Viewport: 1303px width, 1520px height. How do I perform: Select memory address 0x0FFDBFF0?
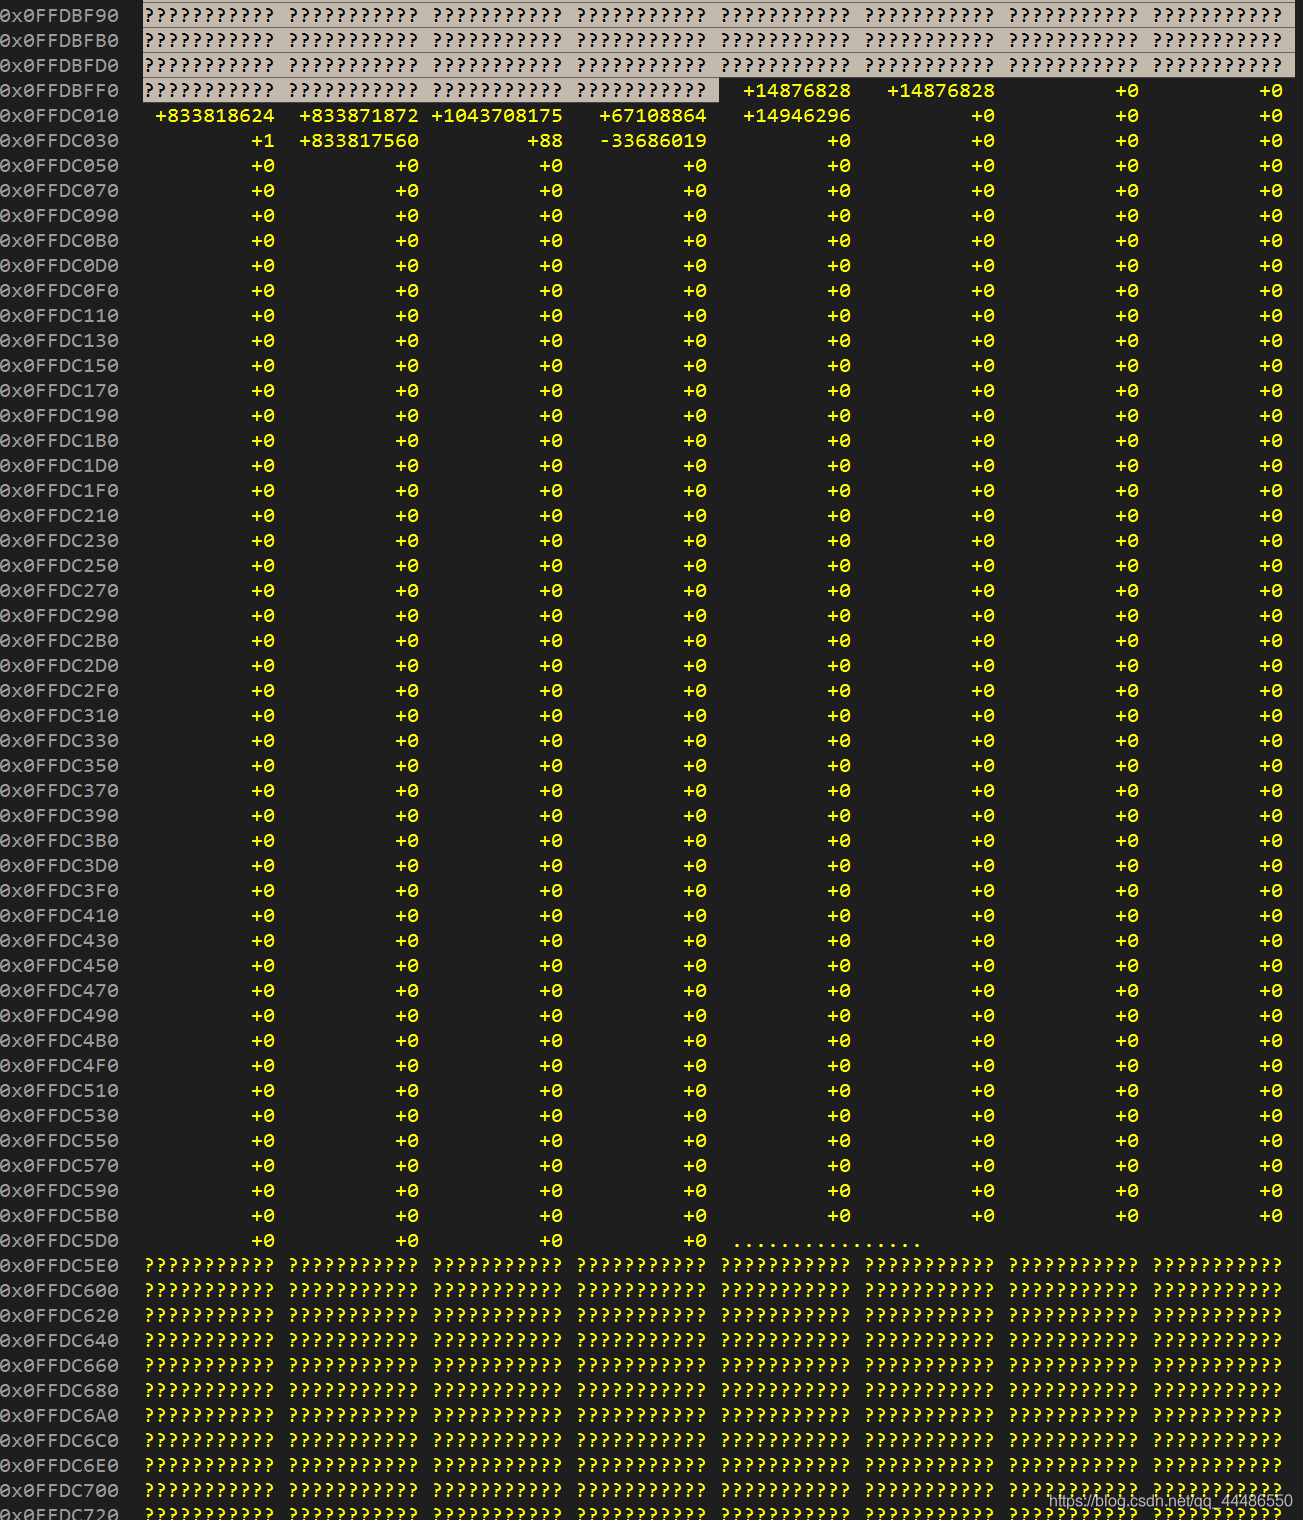click(x=59, y=91)
